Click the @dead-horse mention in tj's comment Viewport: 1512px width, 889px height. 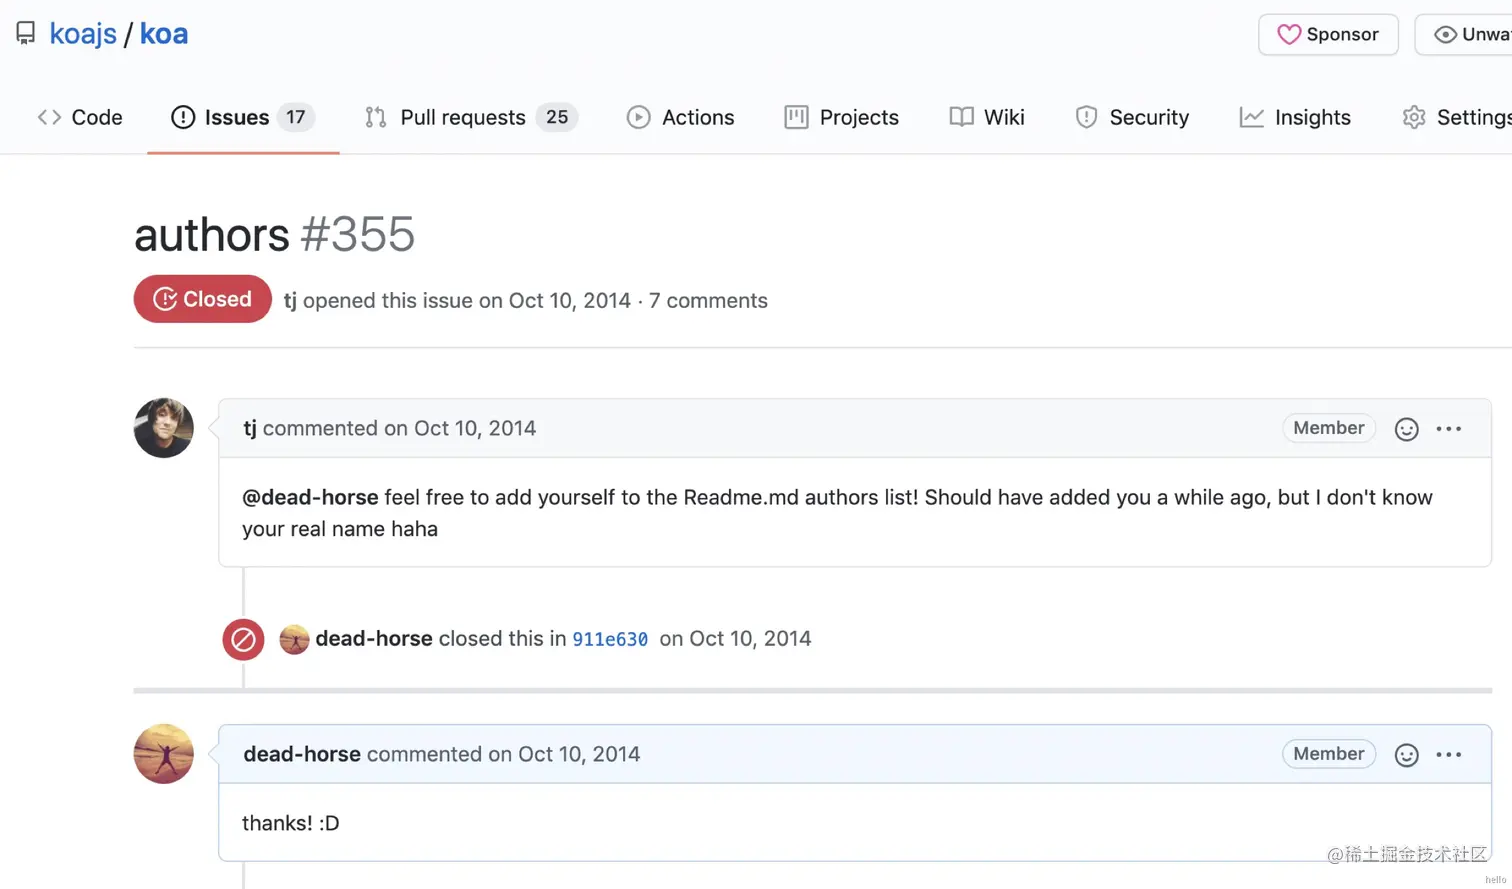click(310, 497)
